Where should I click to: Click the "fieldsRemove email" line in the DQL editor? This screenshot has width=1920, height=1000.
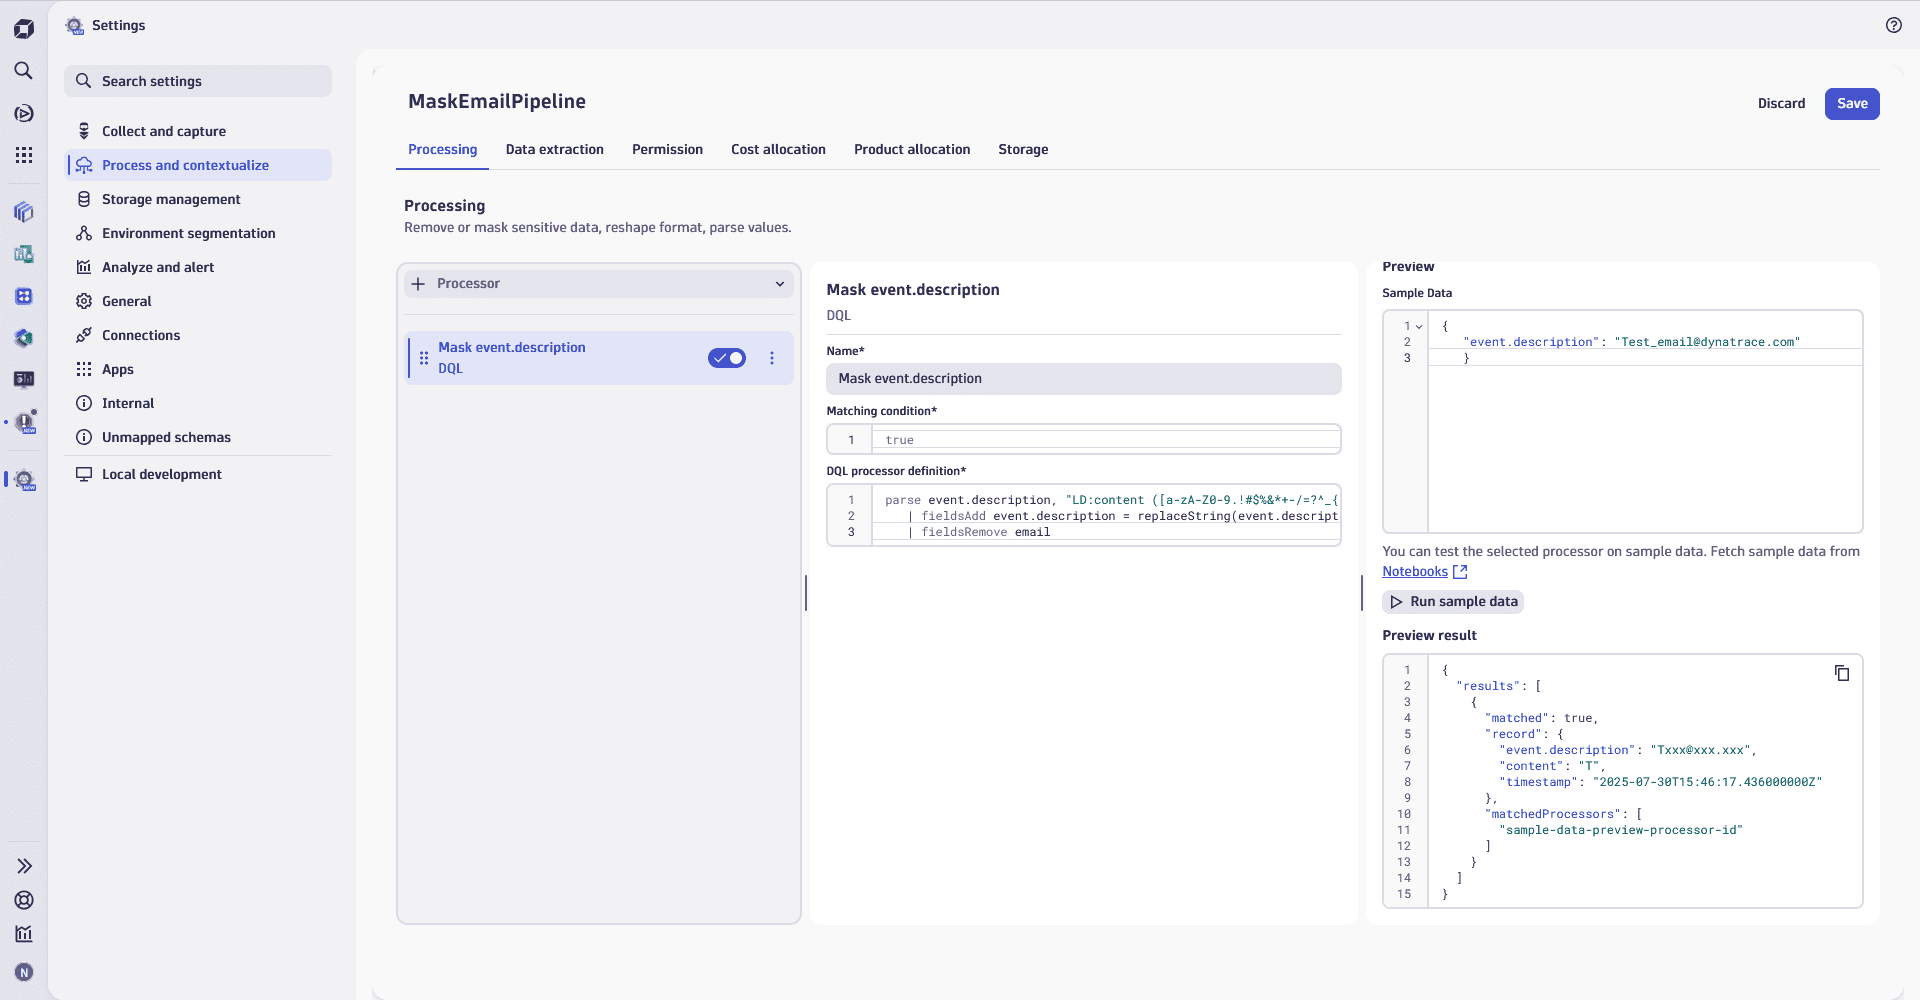(985, 532)
